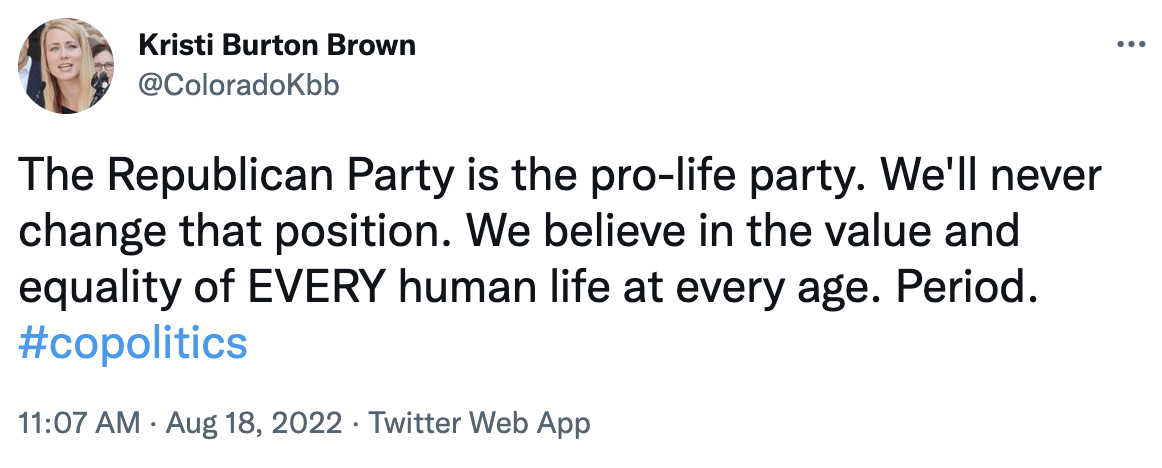Image resolution: width=1162 pixels, height=468 pixels.
Task: Open the Twitter Web App source link
Action: tap(480, 423)
